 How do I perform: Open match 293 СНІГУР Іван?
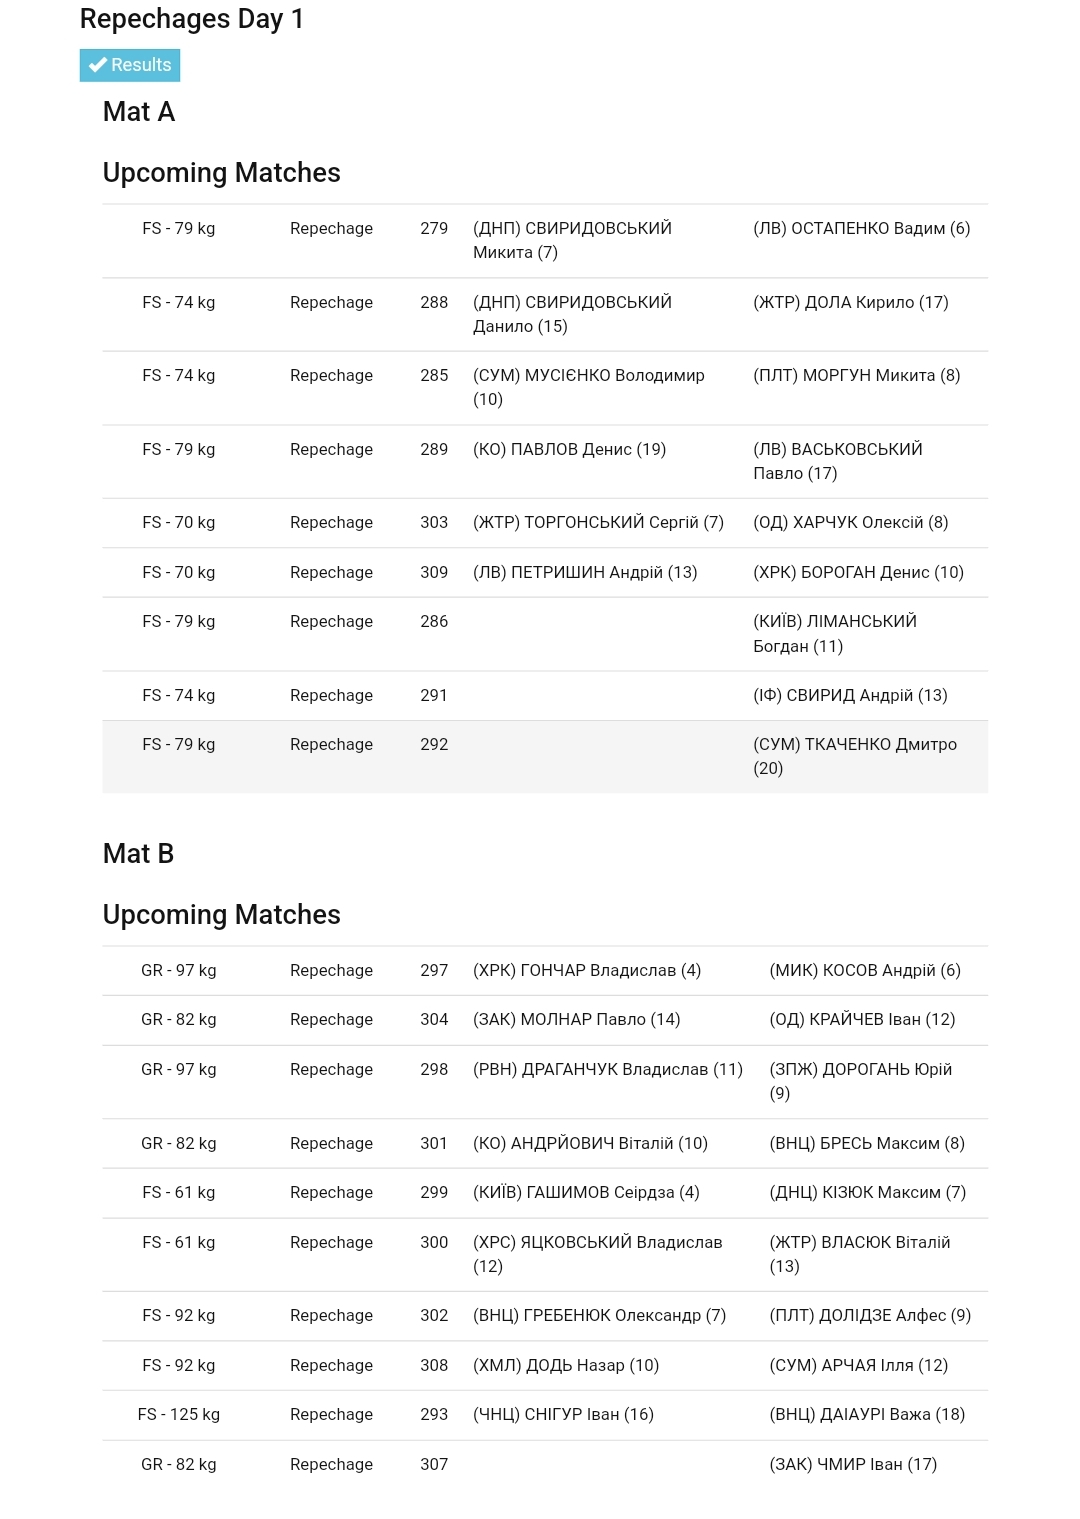click(x=545, y=1415)
